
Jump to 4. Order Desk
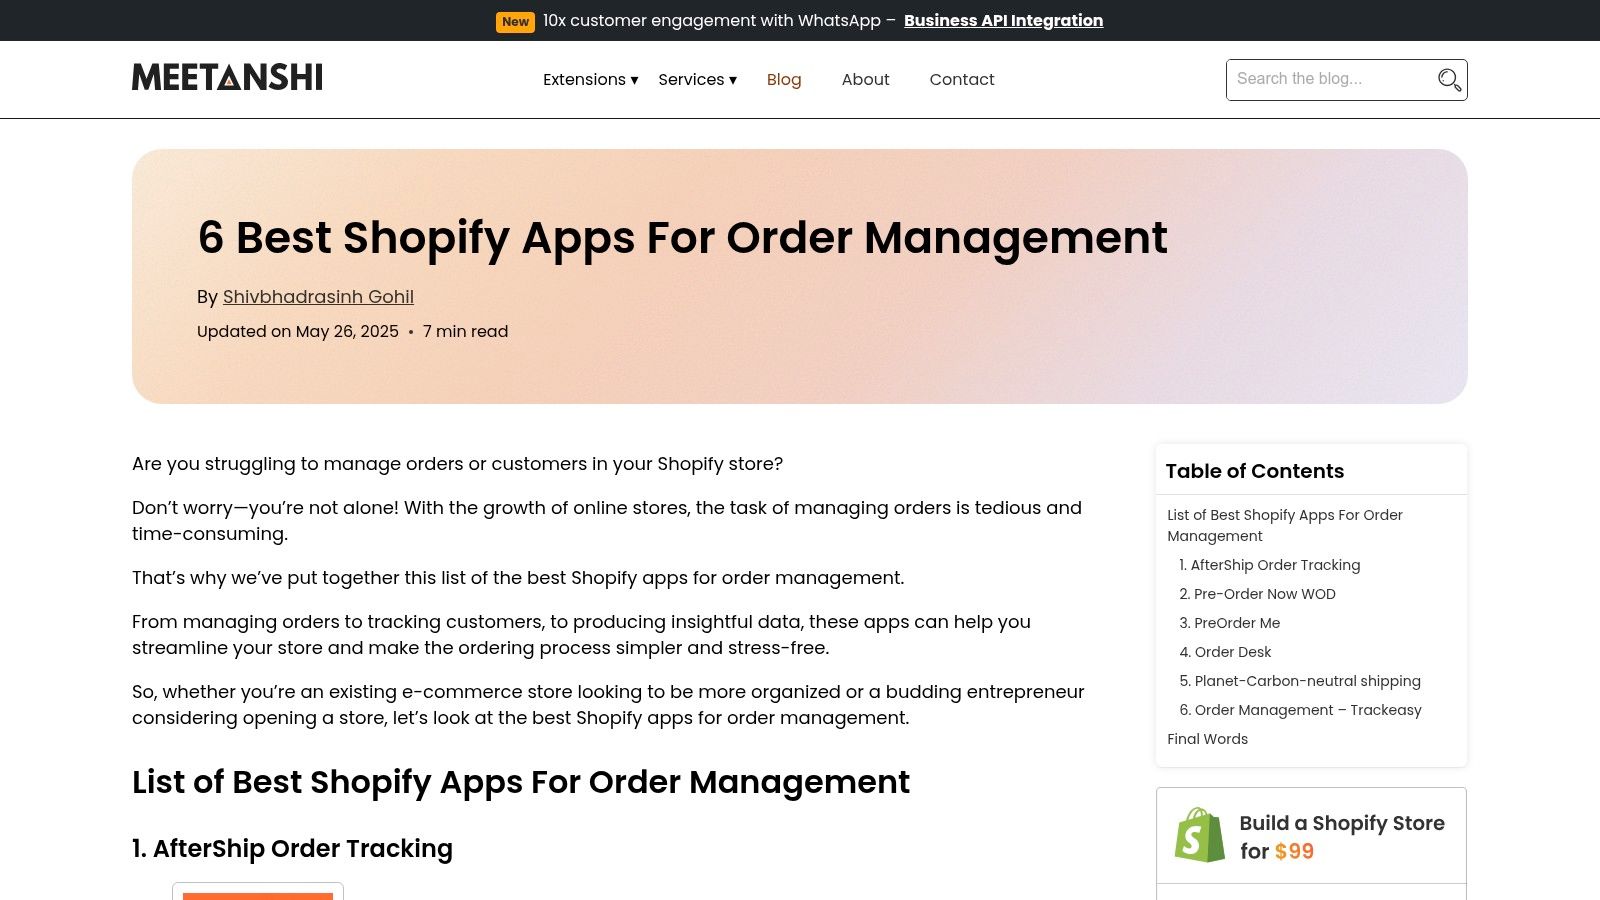[x=1225, y=652]
